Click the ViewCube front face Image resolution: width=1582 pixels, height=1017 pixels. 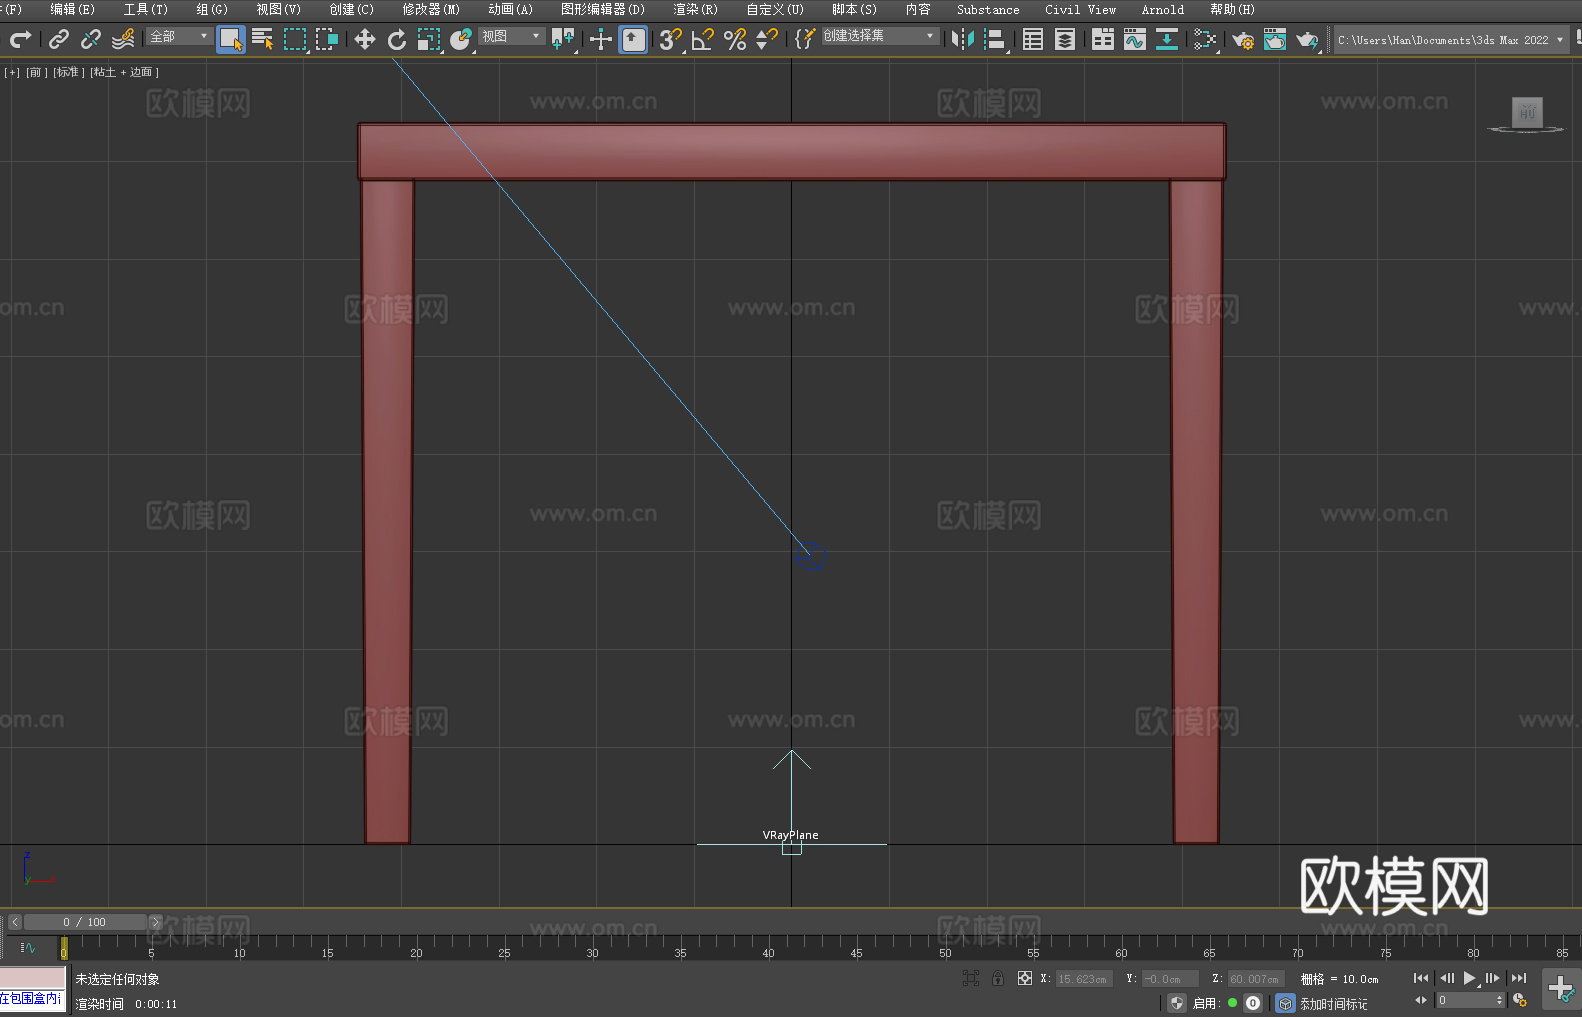pos(1527,111)
